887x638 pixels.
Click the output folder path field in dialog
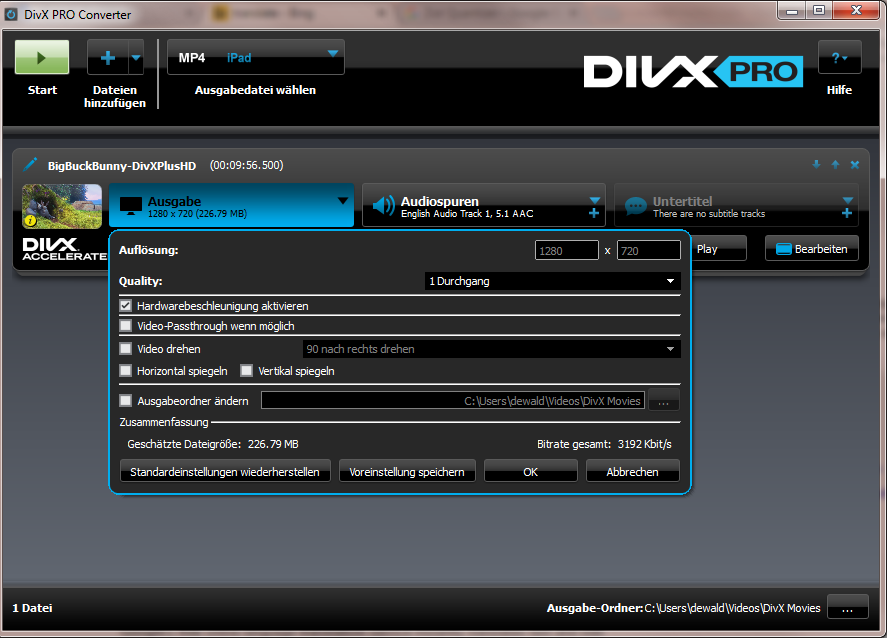(453, 400)
